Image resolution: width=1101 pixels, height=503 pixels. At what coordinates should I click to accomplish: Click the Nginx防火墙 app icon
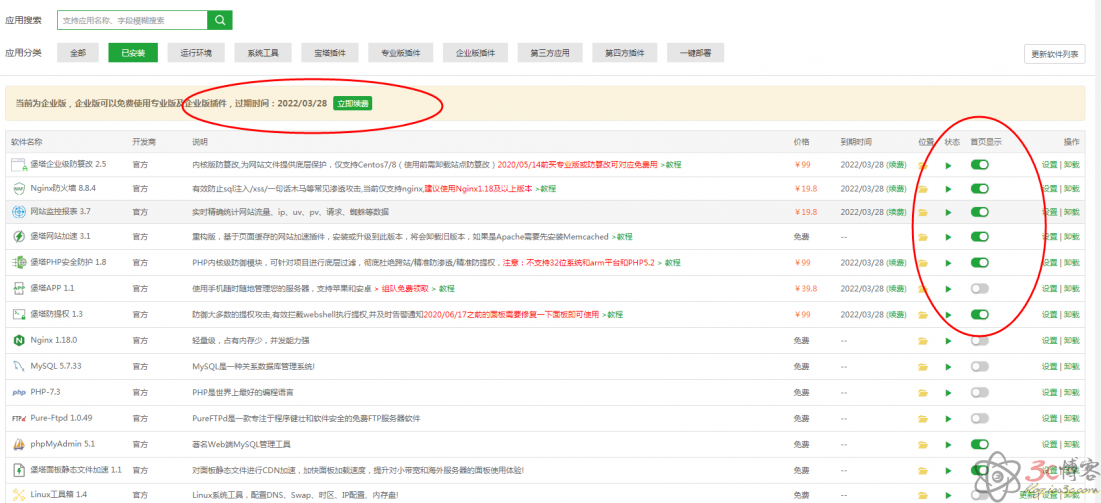click(18, 189)
